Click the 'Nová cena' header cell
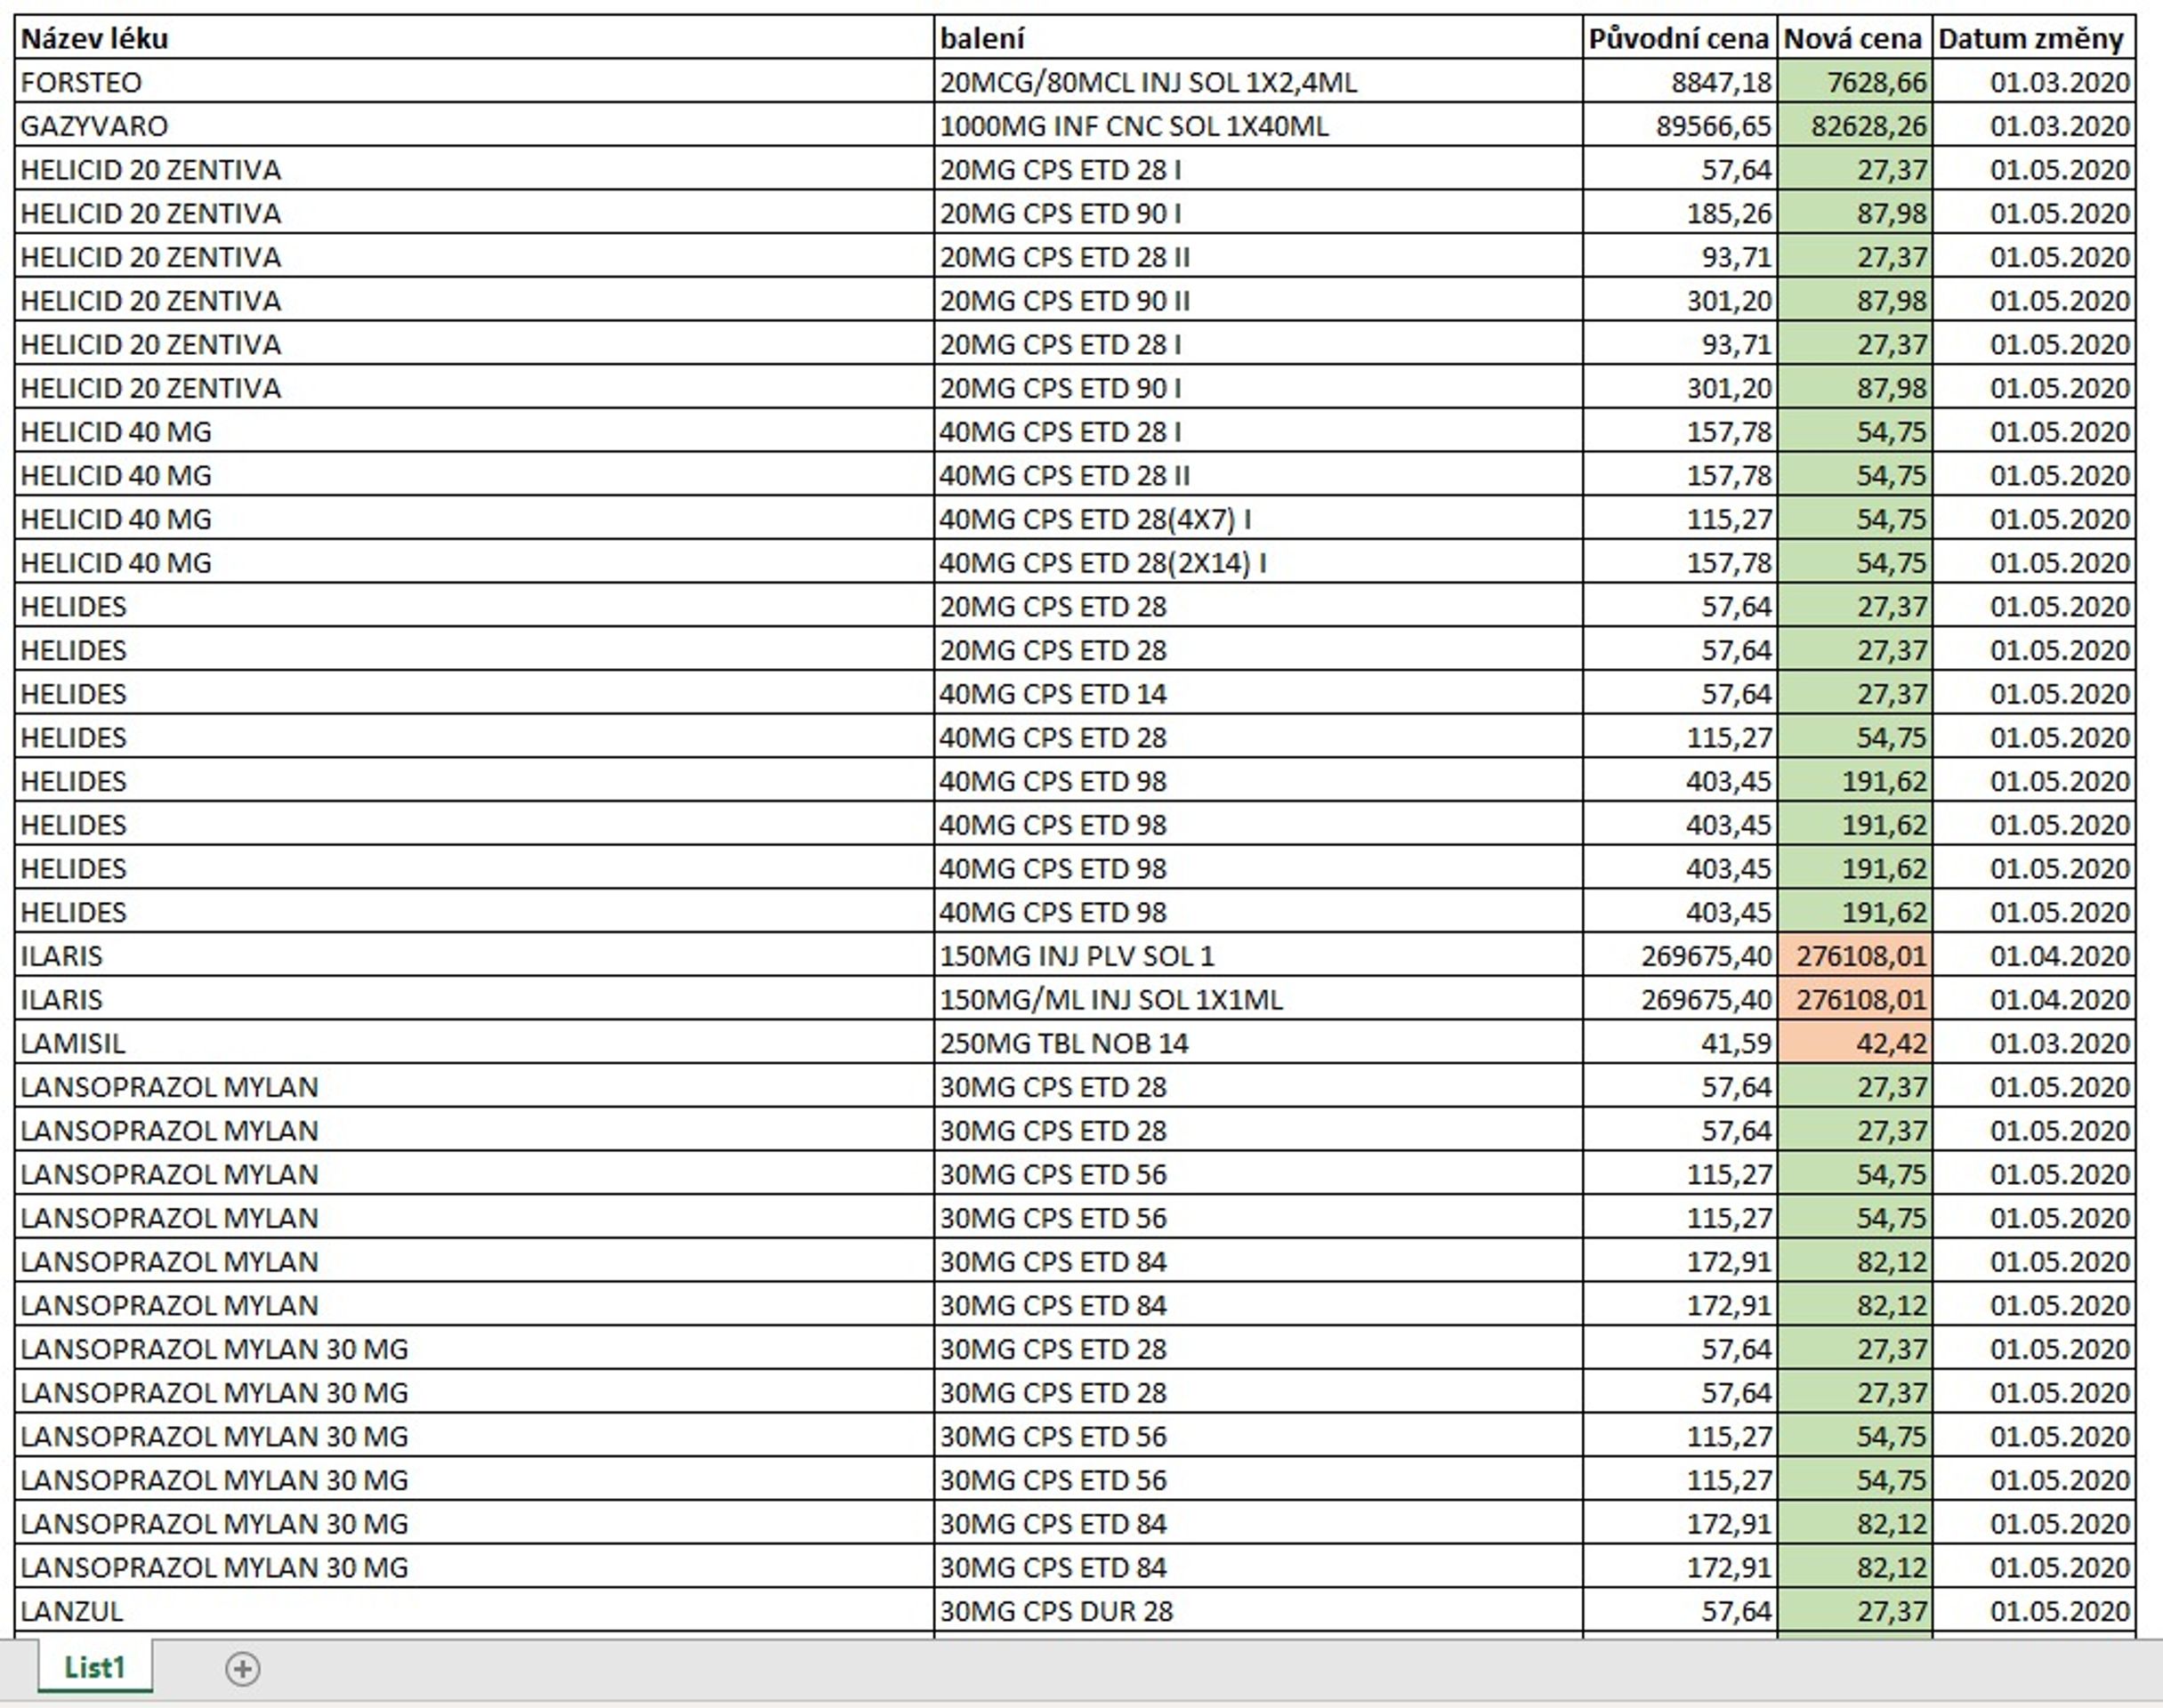The height and width of the screenshot is (1708, 2163). 1855,38
